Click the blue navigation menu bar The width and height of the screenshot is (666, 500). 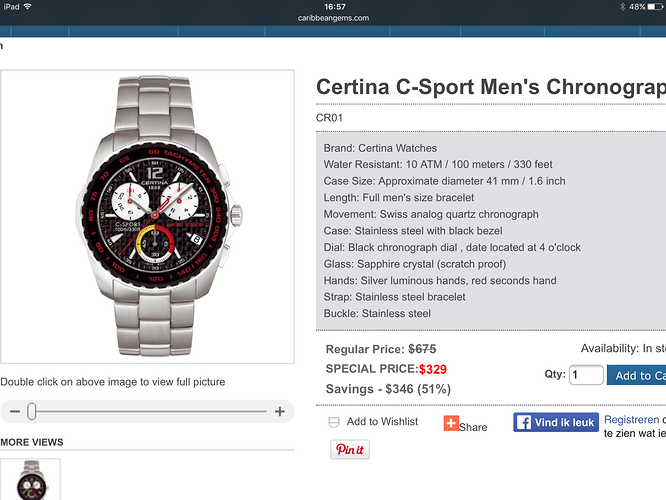tap(333, 31)
